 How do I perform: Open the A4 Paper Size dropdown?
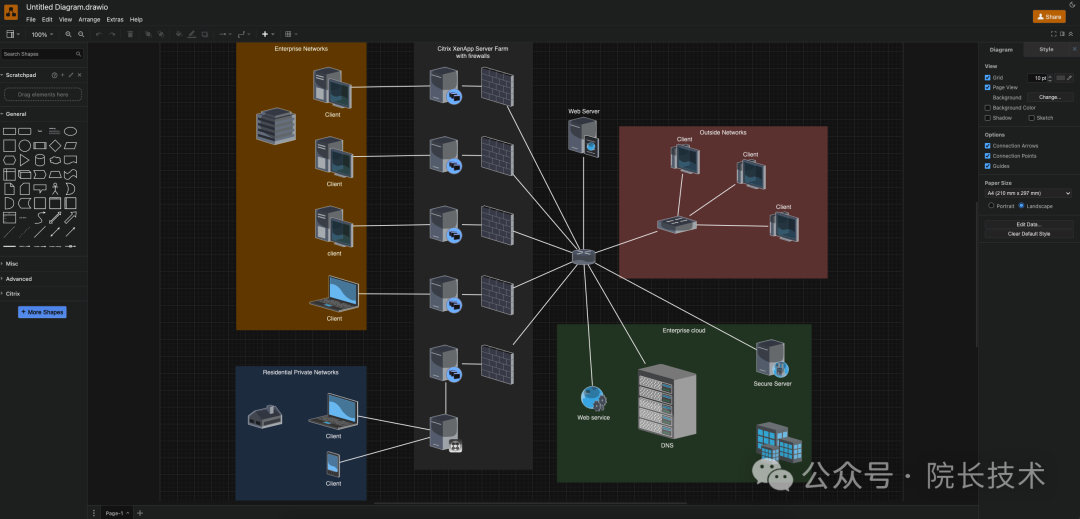tap(1028, 193)
